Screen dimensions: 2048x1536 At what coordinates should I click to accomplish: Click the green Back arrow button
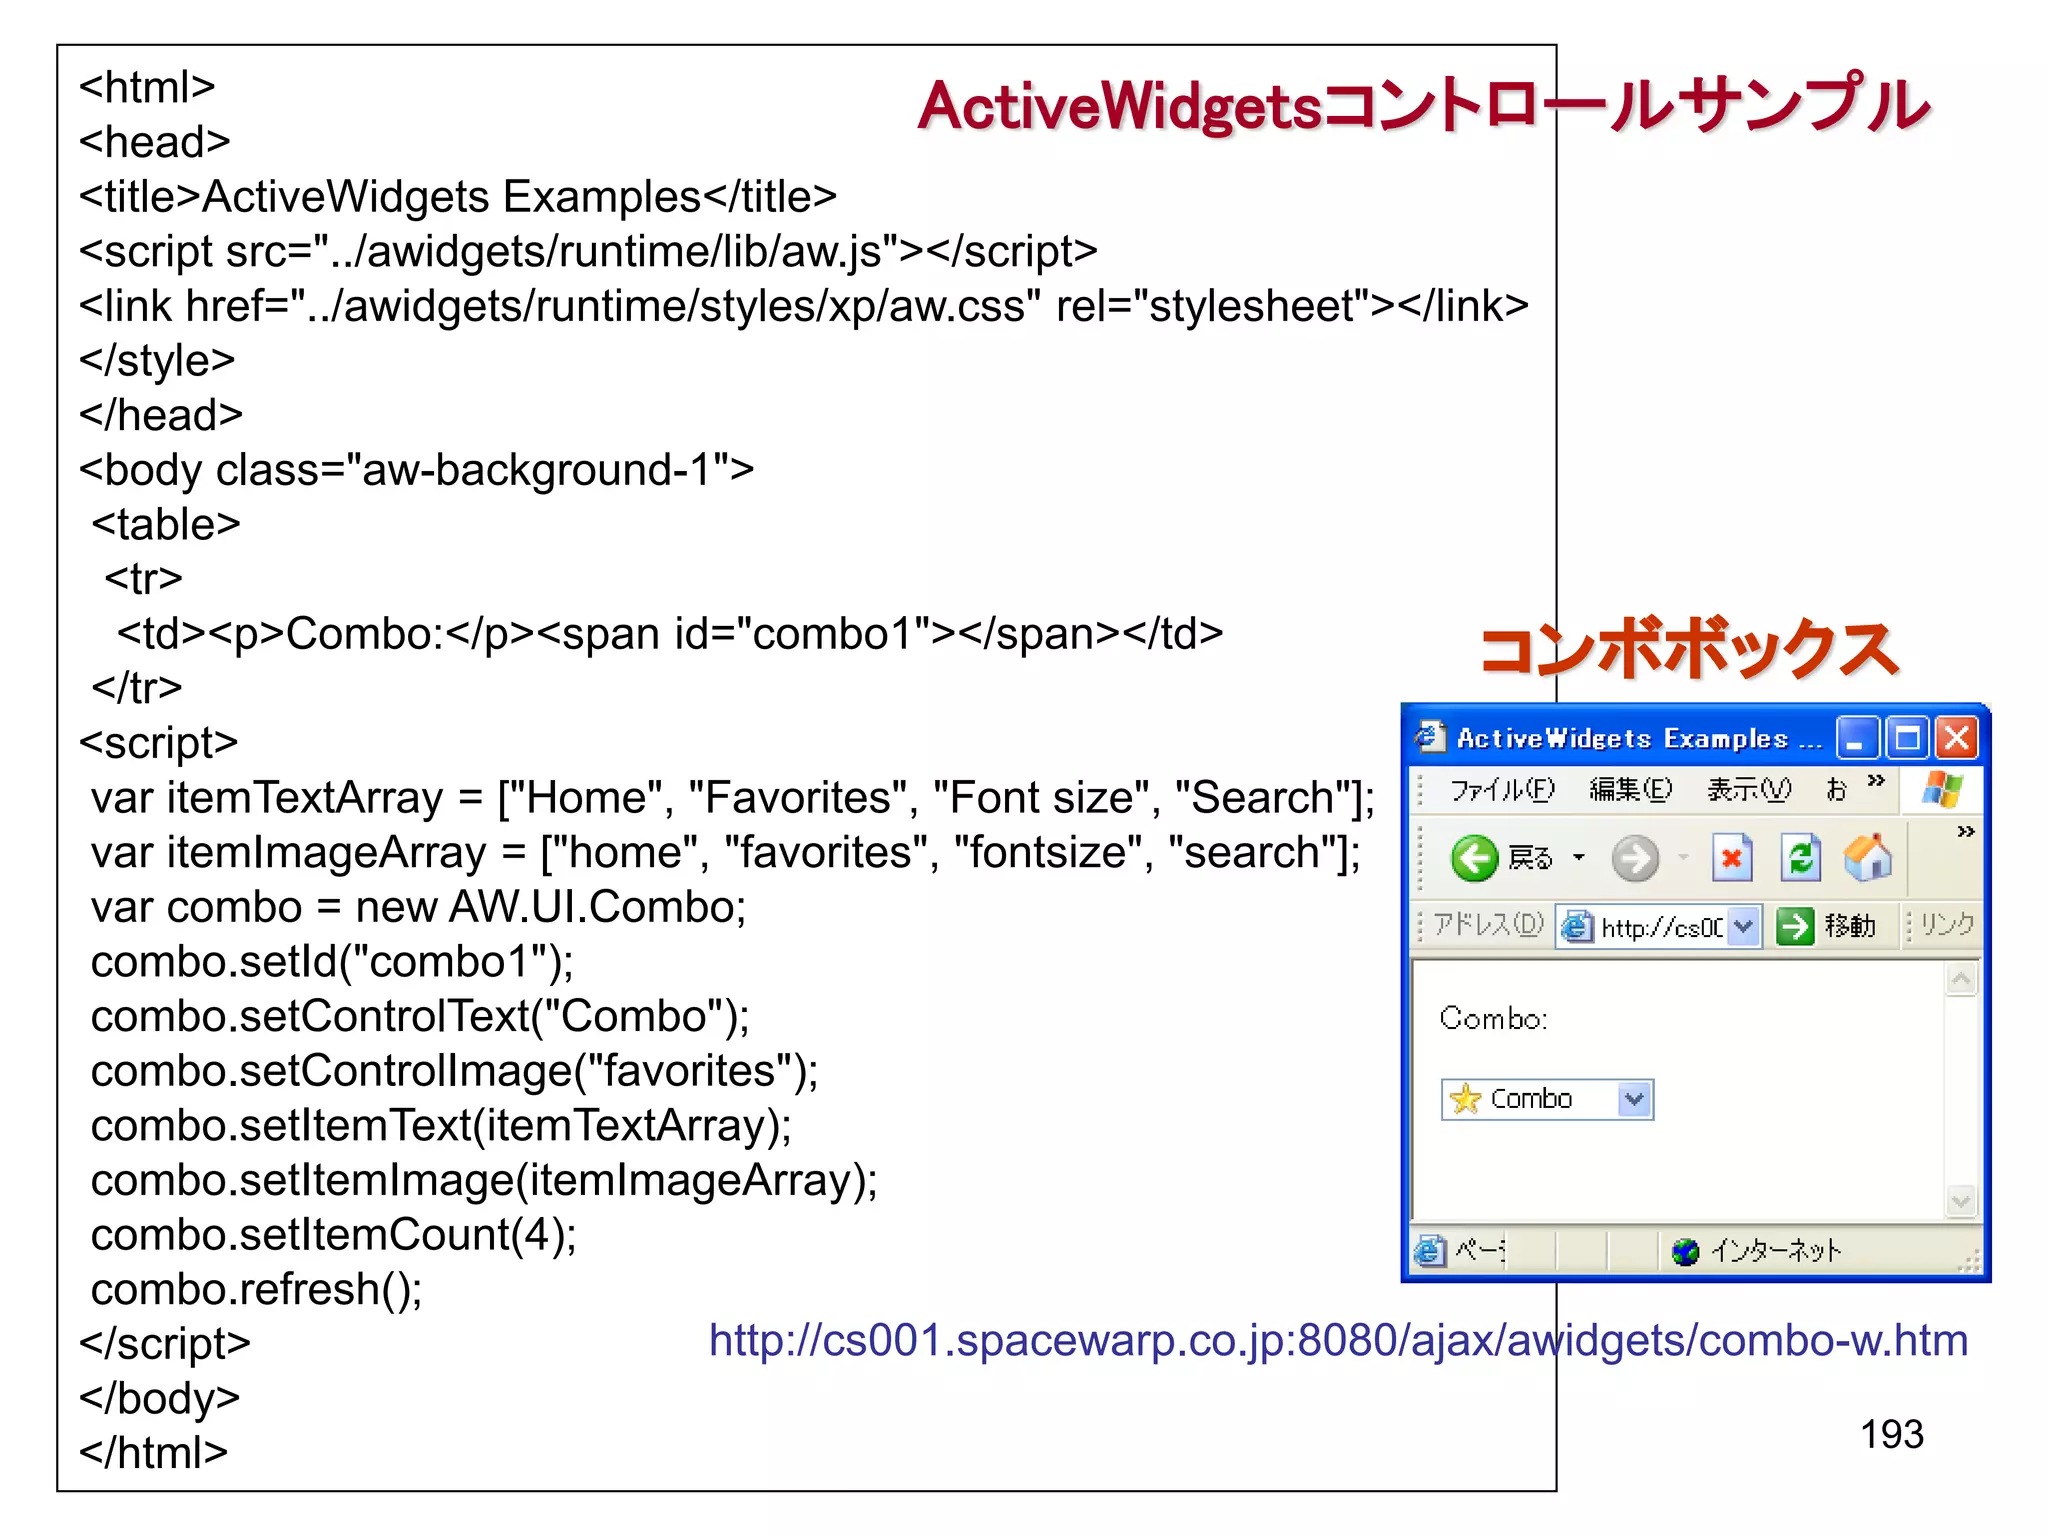1474,858
